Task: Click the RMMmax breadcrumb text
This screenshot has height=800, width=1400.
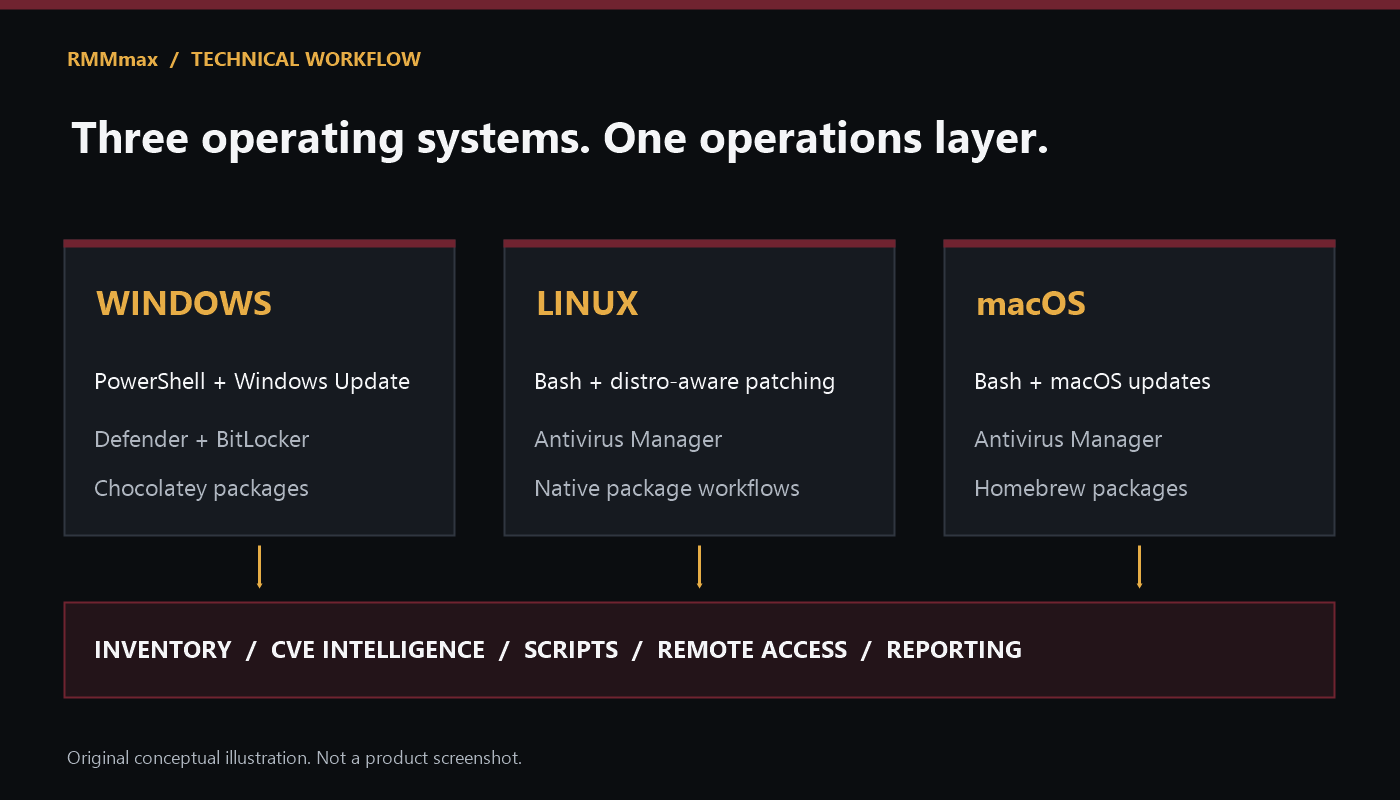Action: coord(112,59)
